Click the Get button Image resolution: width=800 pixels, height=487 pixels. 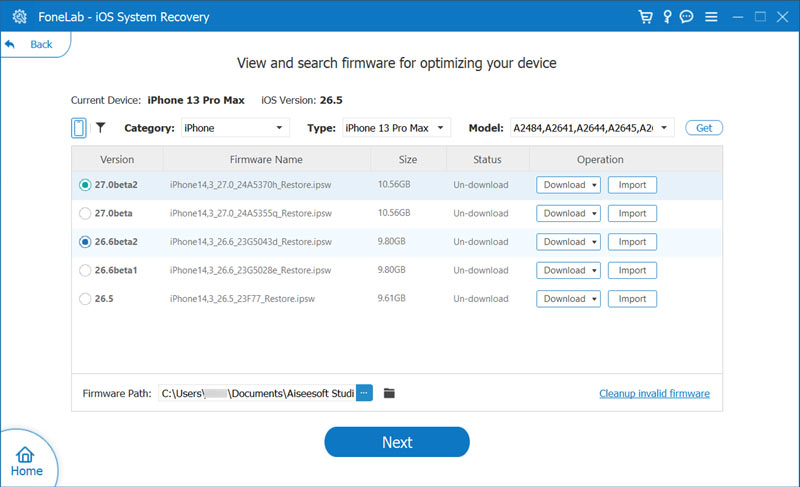point(704,127)
